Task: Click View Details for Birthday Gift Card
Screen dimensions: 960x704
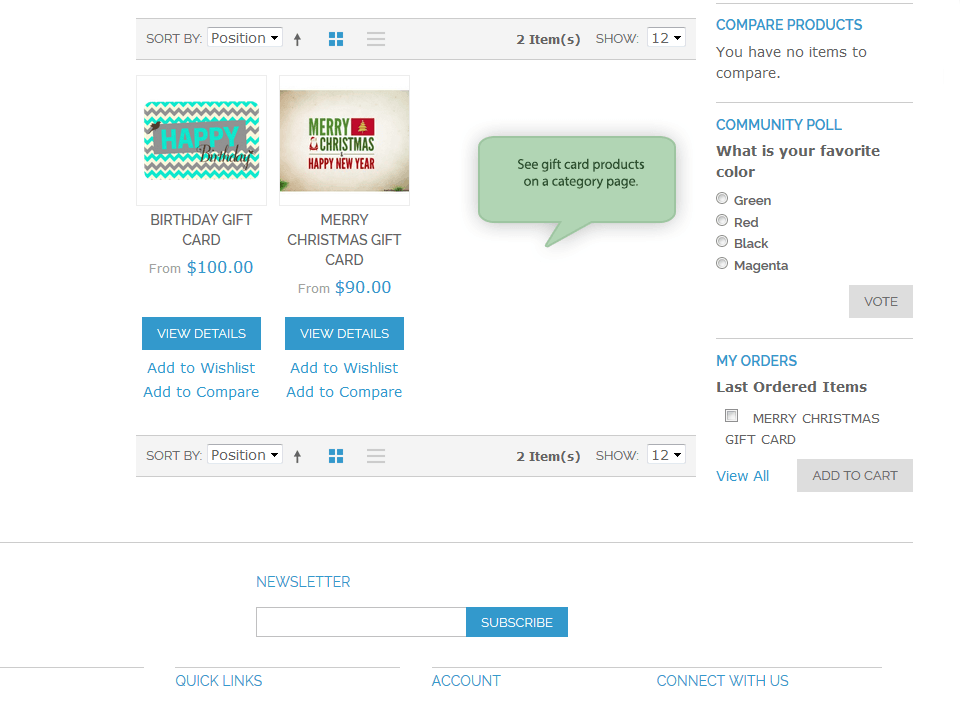Action: coord(201,333)
